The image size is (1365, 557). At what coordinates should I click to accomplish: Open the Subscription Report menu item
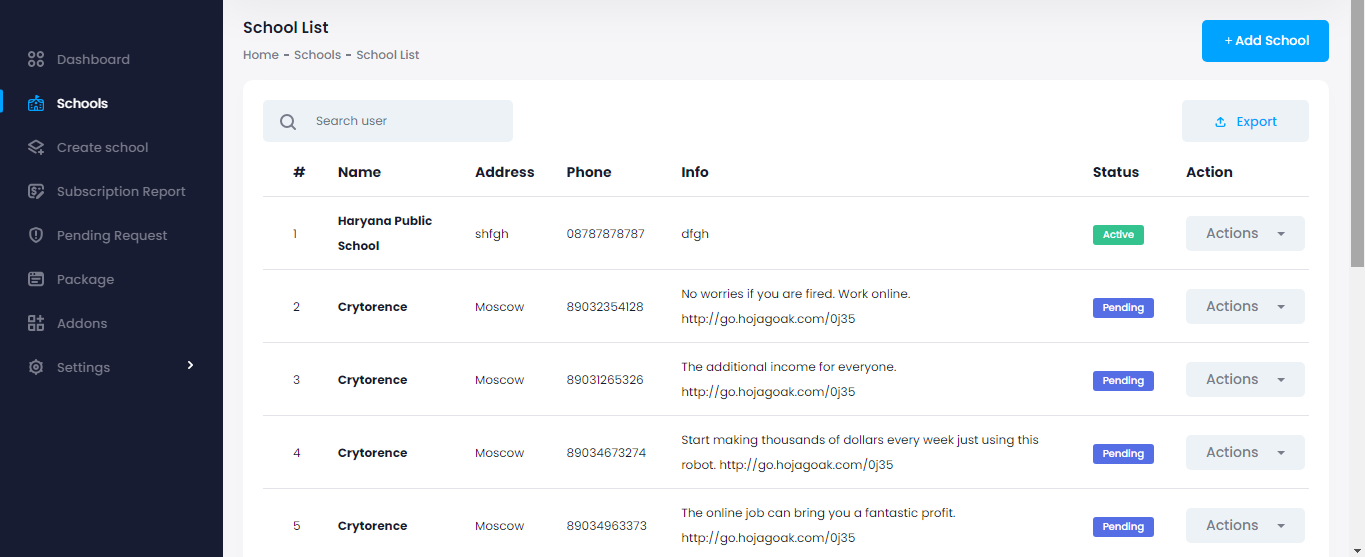tap(121, 191)
